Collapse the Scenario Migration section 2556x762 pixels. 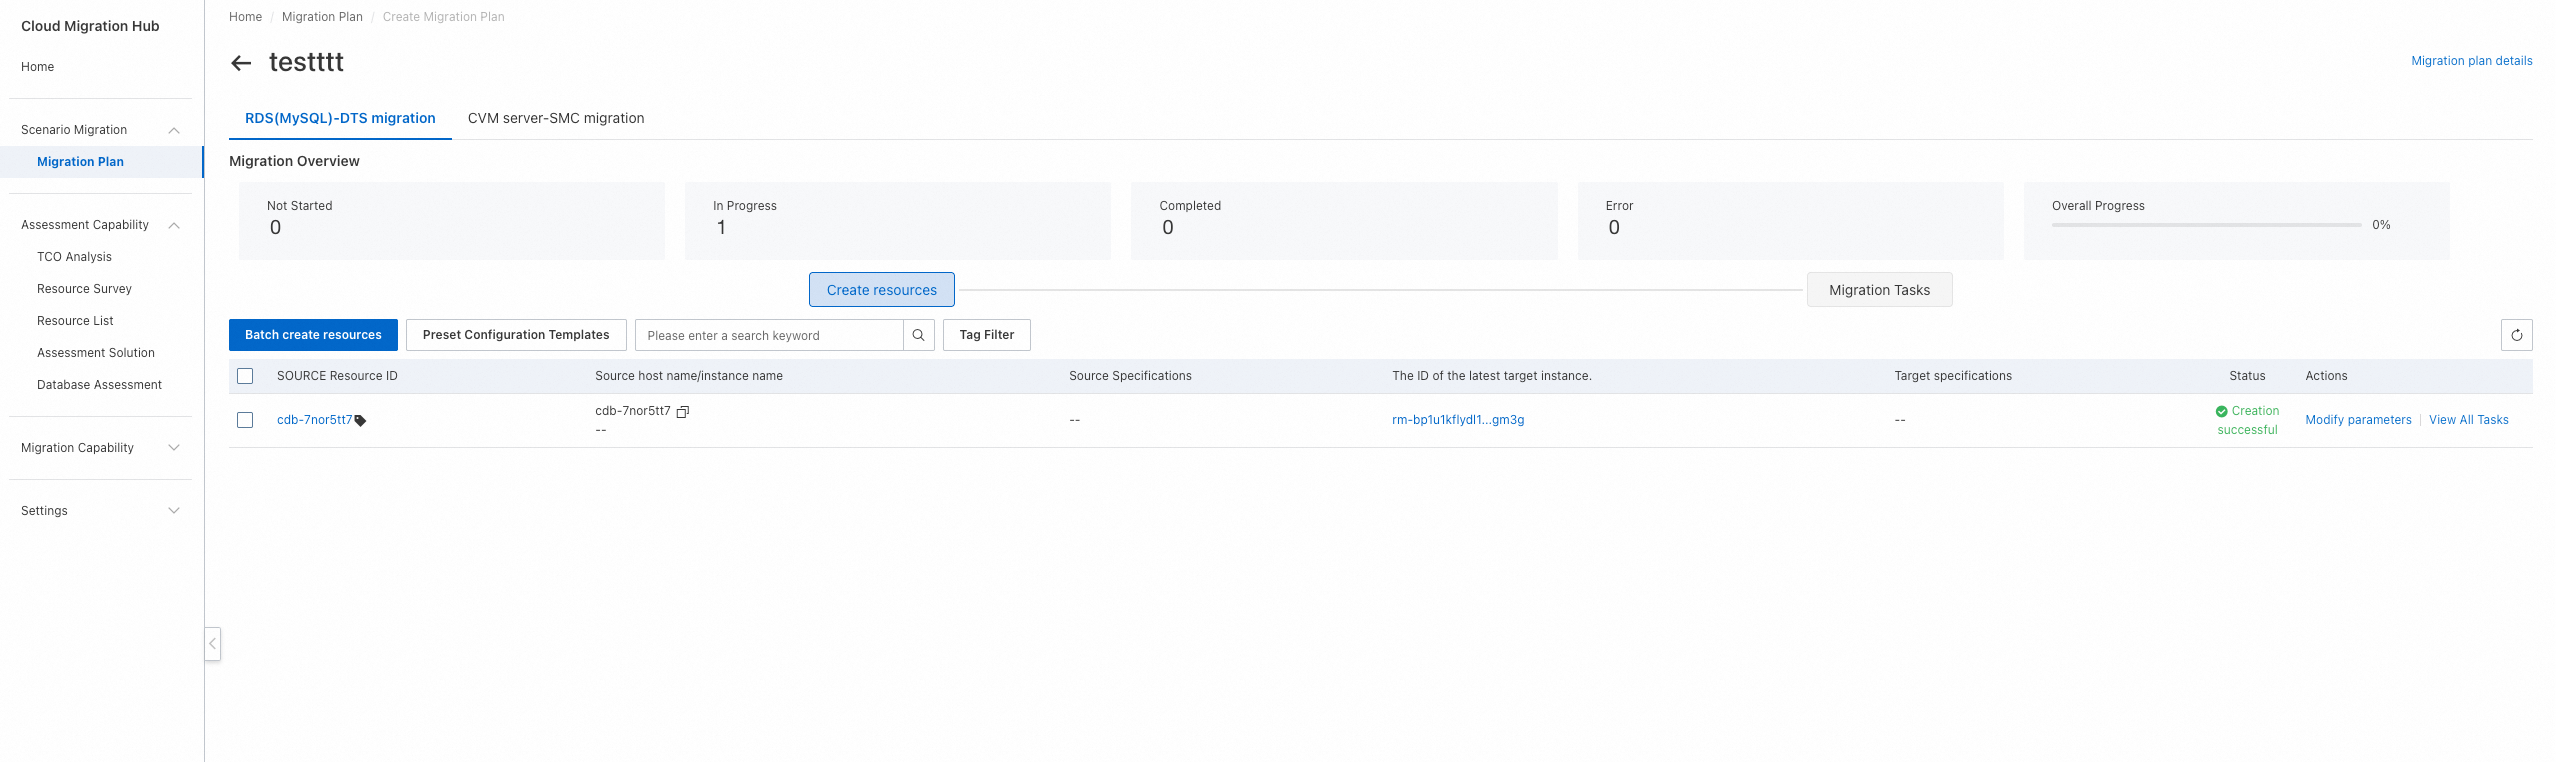coord(174,130)
